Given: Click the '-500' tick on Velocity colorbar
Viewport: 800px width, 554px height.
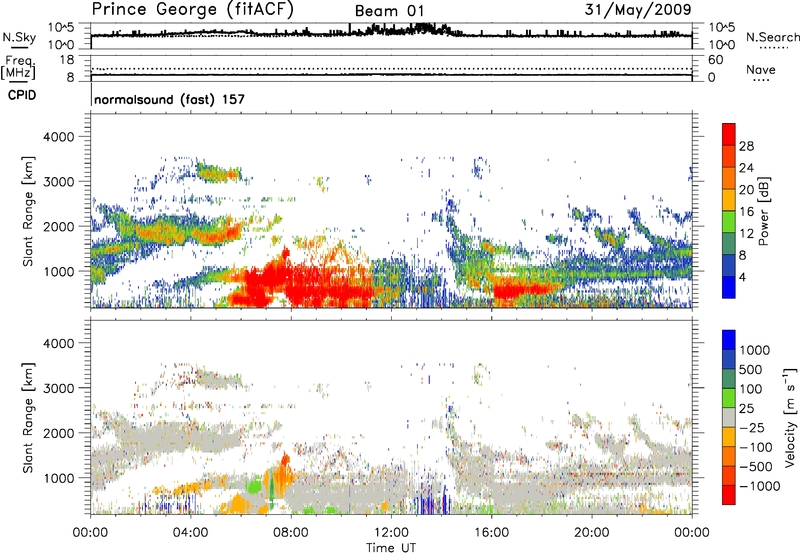Looking at the screenshot, I should (756, 466).
